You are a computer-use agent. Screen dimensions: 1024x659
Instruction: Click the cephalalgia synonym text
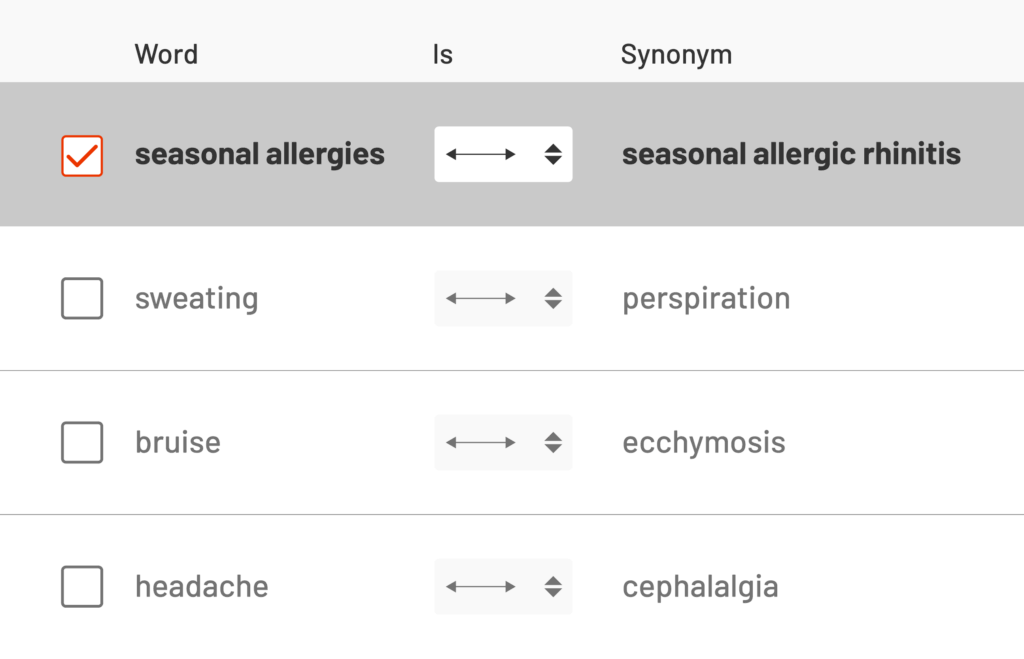[x=700, y=586]
